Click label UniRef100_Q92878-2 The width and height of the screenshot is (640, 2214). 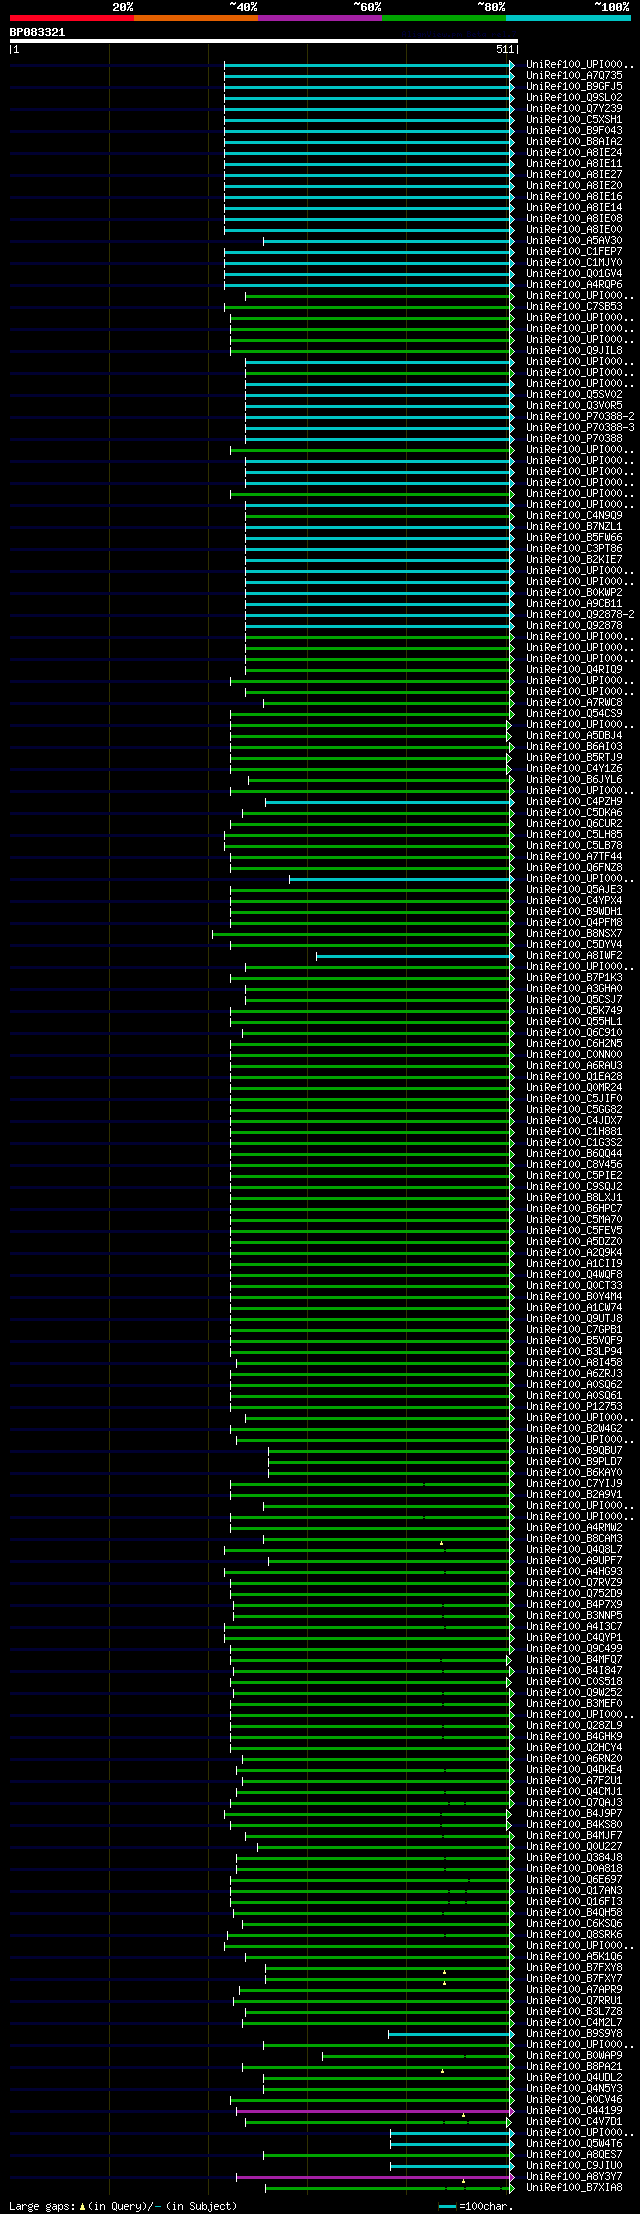coord(580,614)
